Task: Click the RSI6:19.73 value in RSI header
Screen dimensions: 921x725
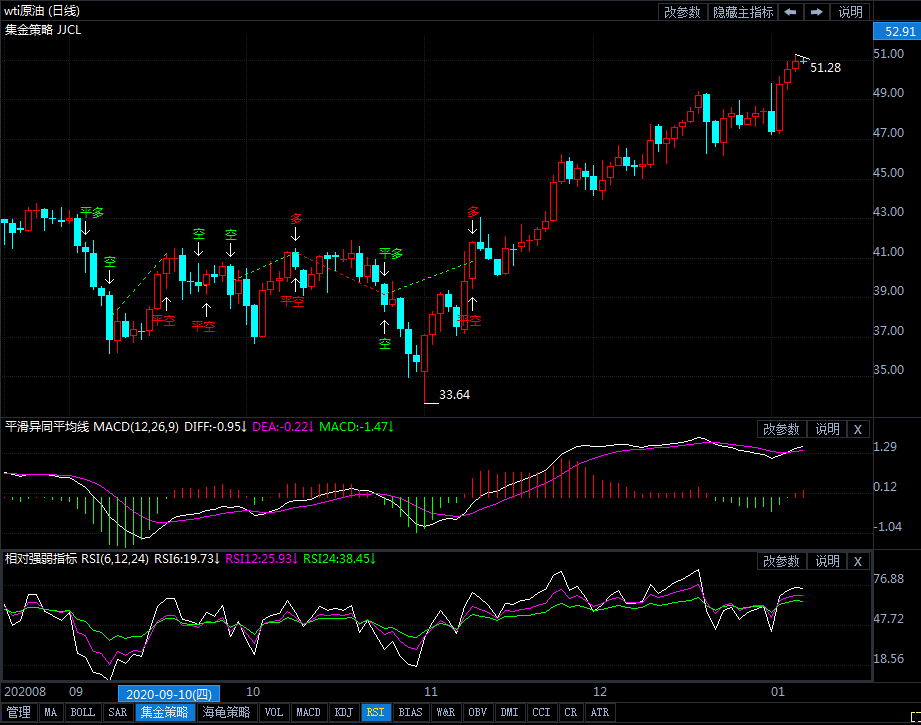Action: 187,559
